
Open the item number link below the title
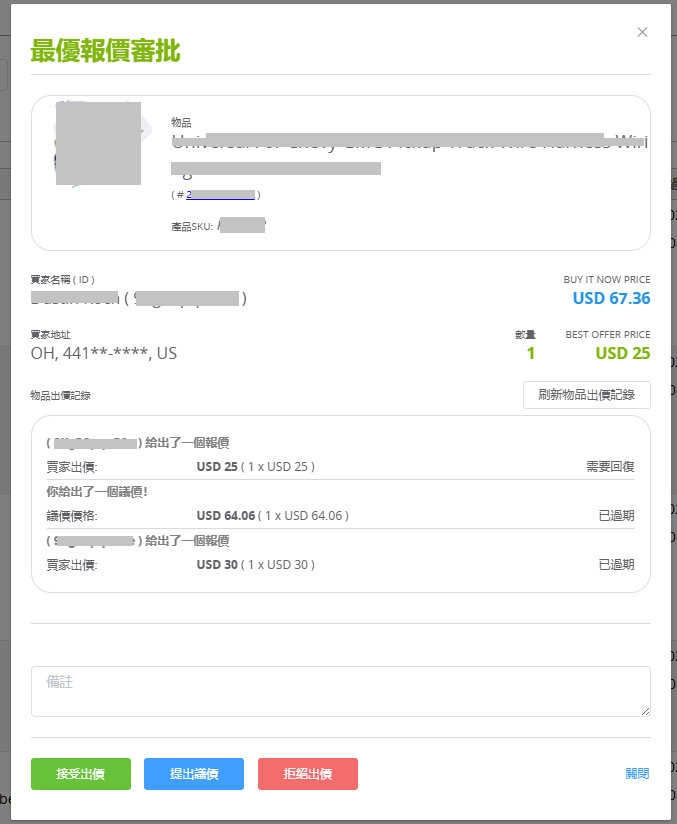point(220,195)
